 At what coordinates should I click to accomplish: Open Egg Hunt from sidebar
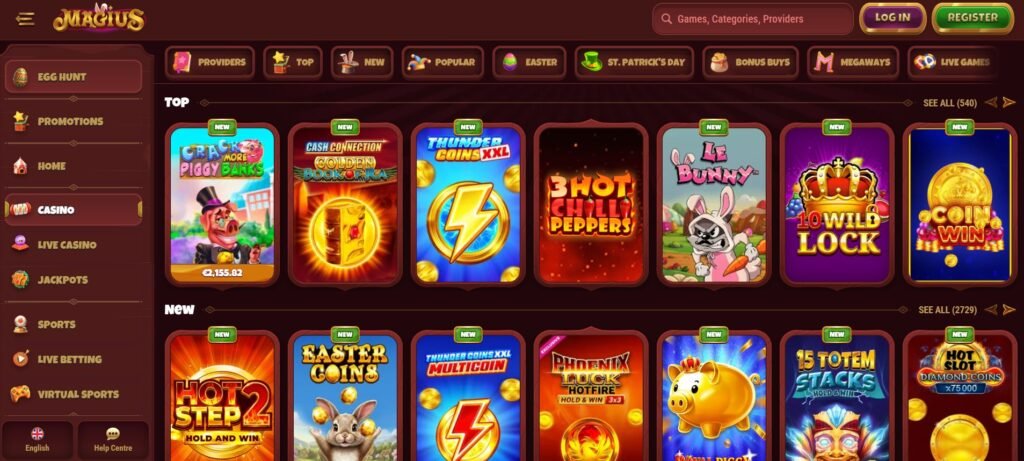click(x=73, y=76)
